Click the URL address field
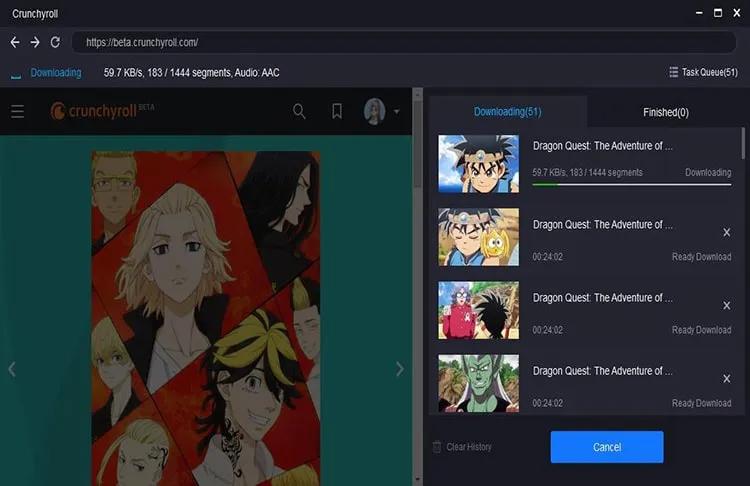Viewport: 750px width, 486px height. (x=400, y=42)
